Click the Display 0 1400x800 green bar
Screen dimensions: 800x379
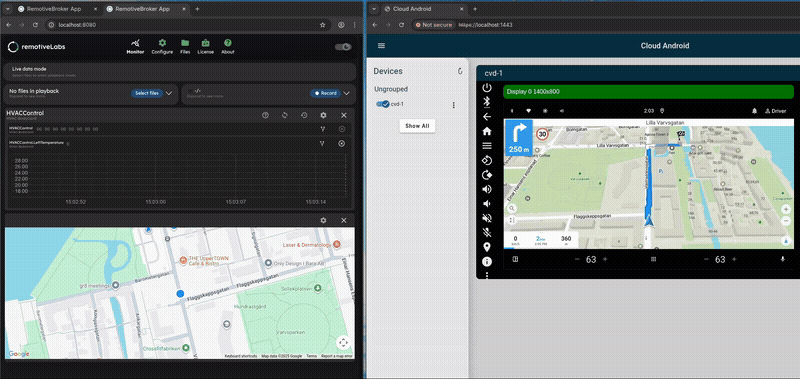tap(648, 92)
